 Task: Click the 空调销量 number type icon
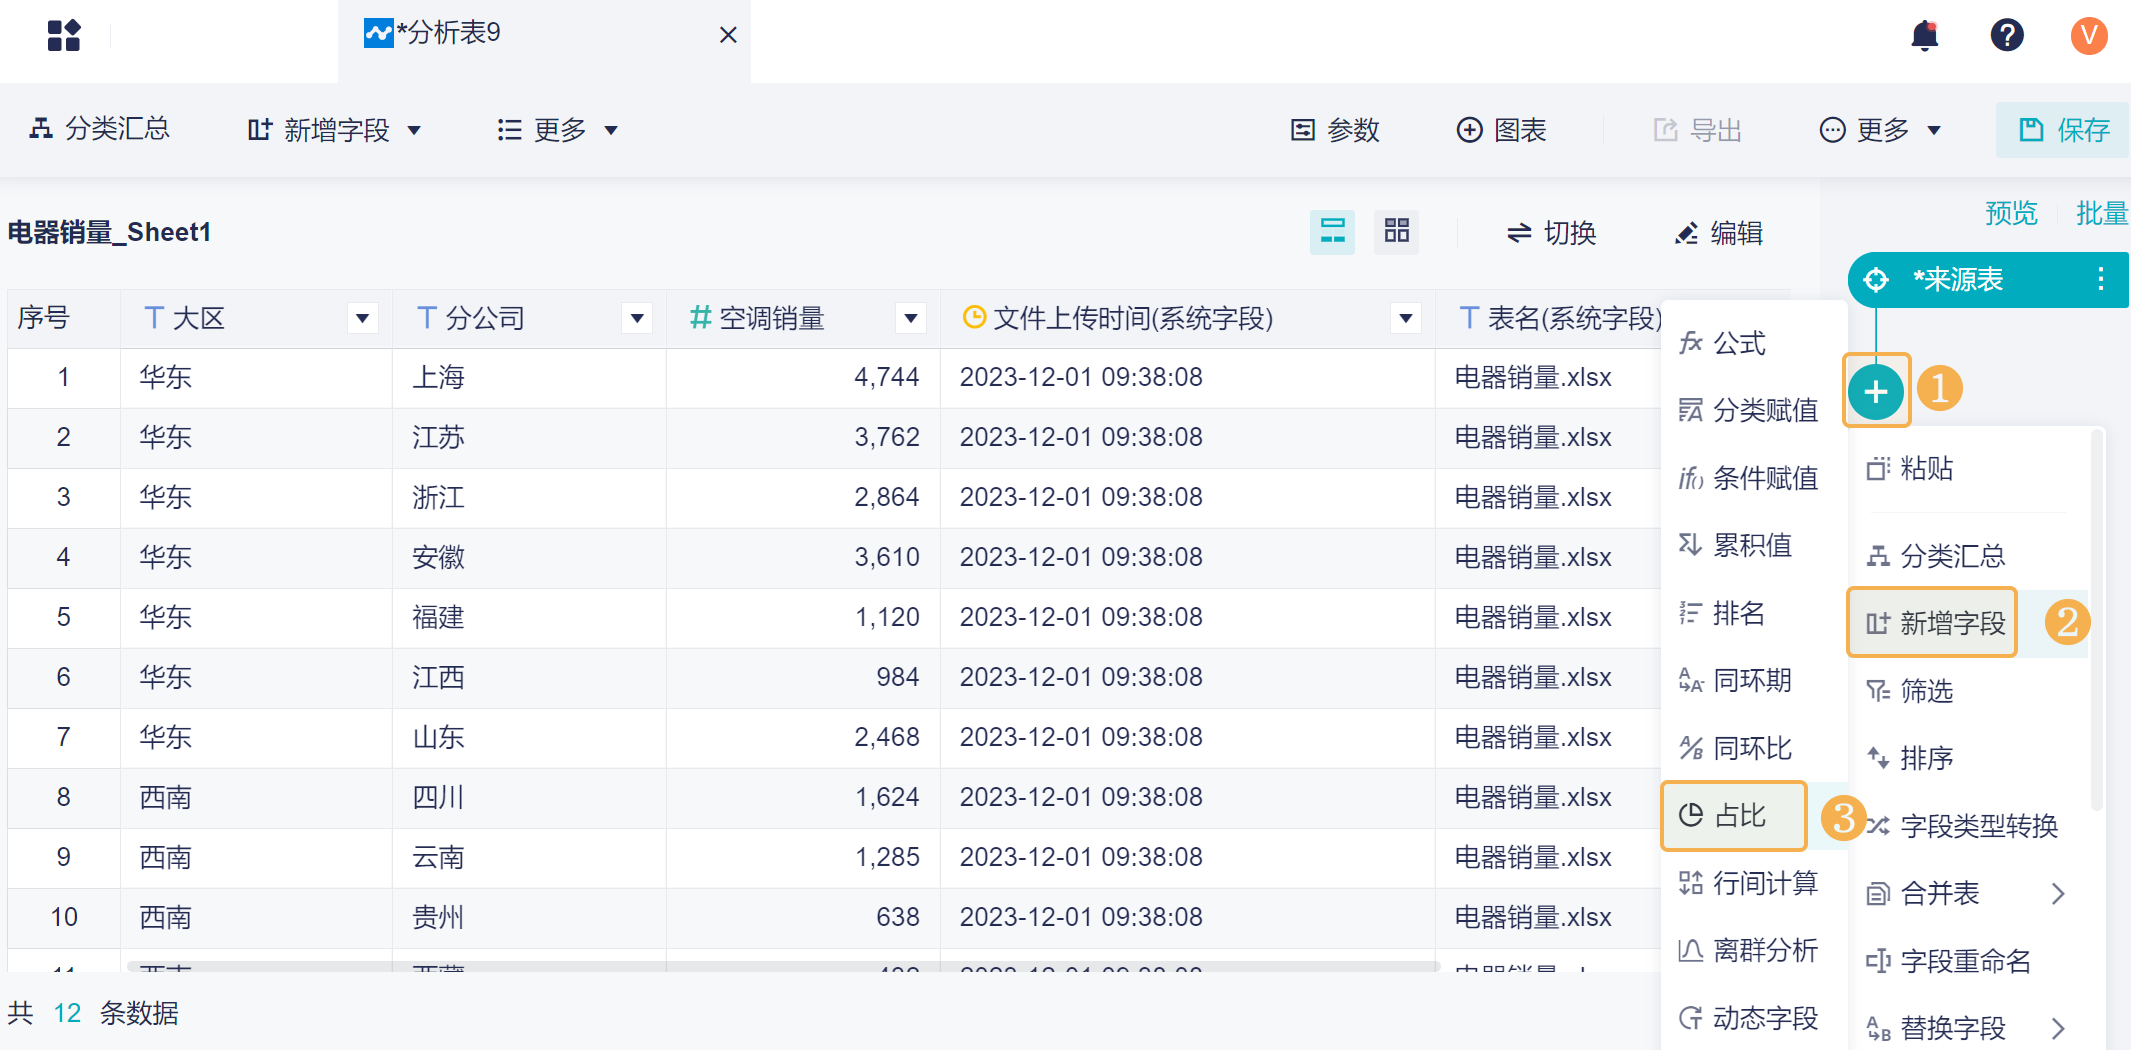(700, 318)
